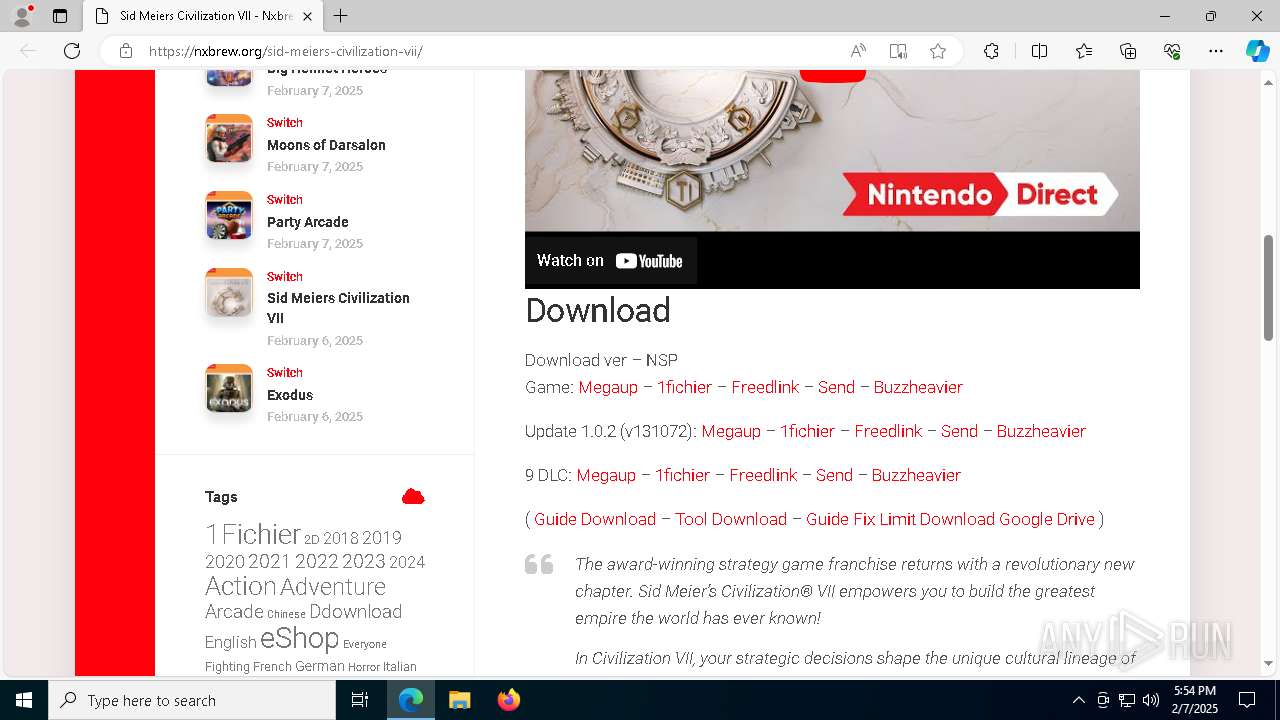Select the eShop tag
This screenshot has height=720, width=1280.
point(299,638)
